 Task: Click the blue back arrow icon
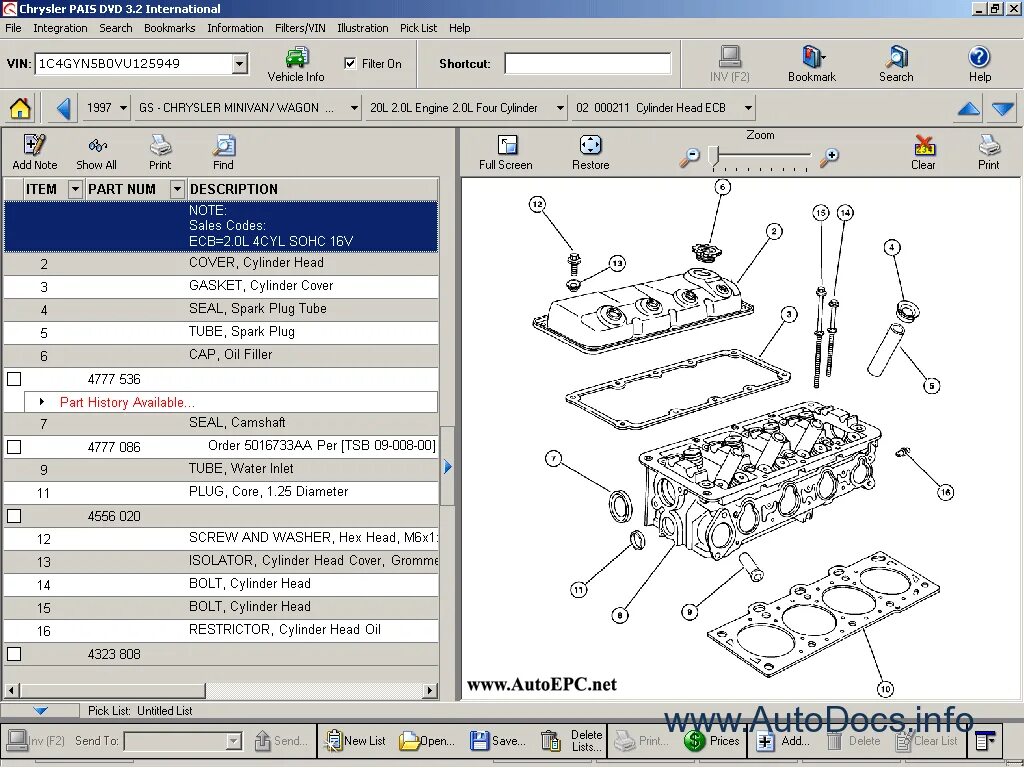click(x=63, y=108)
